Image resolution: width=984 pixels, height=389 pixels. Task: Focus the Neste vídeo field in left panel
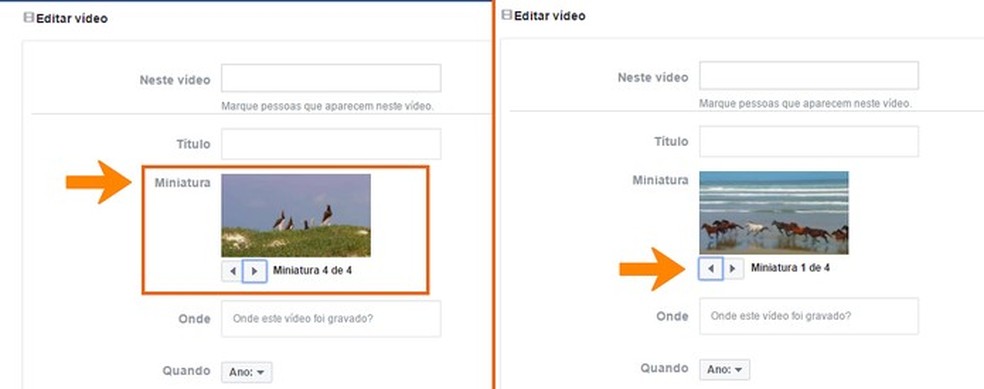(x=331, y=78)
